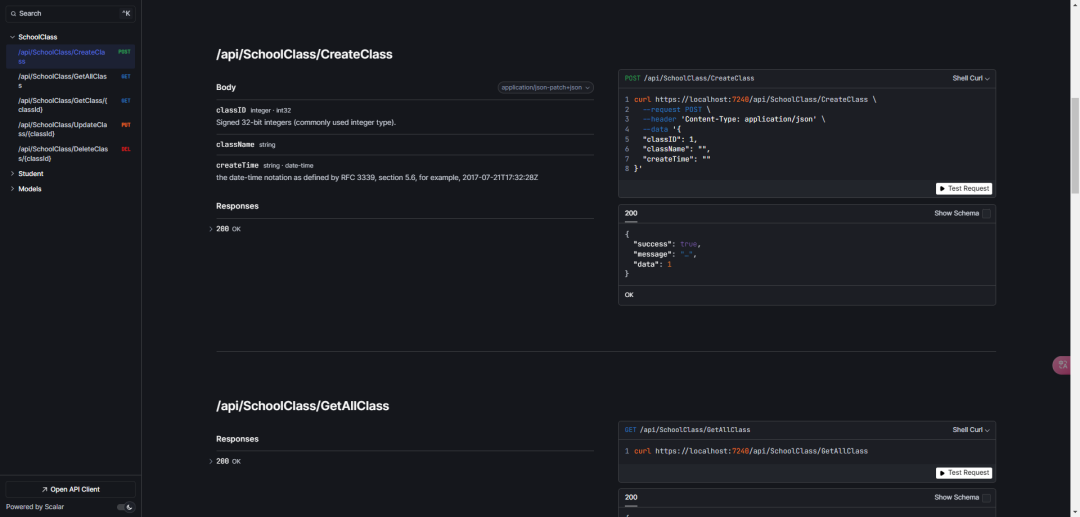
Task: Click the arrow icon on Open API Client
Action: pos(44,490)
